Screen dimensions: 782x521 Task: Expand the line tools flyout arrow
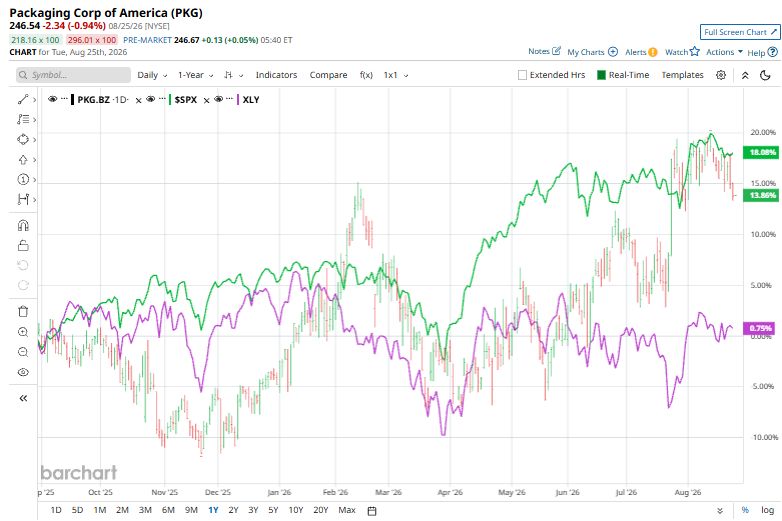[34, 99]
